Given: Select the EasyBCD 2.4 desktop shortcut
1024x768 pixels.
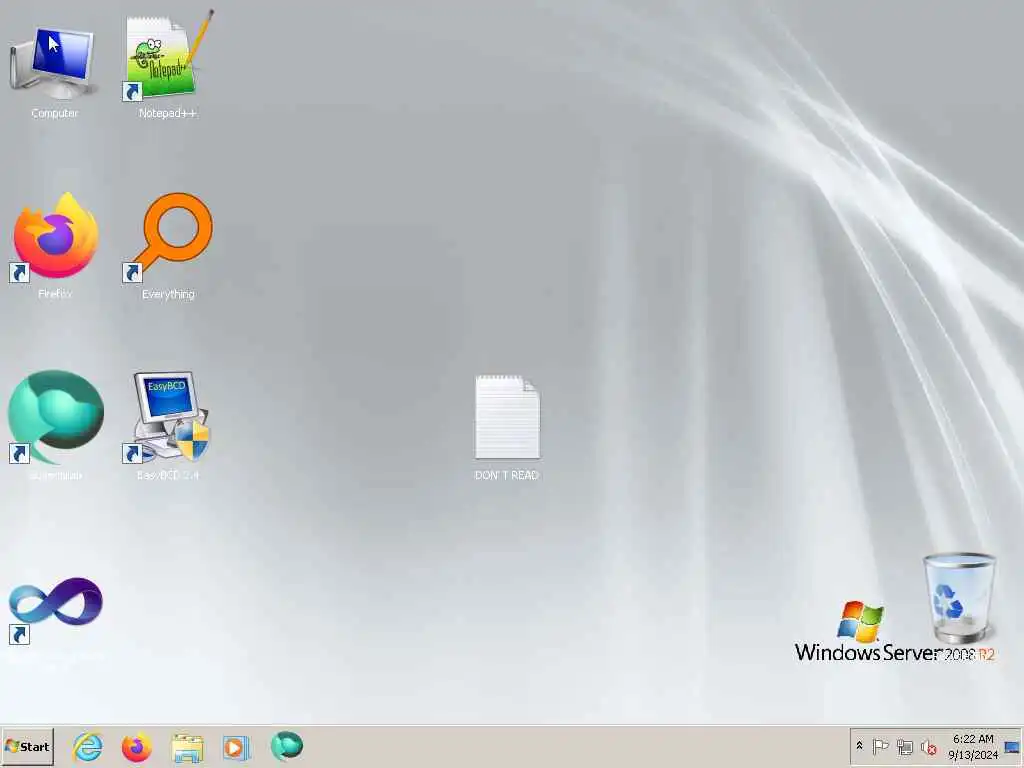Looking at the screenshot, I should 168,424.
